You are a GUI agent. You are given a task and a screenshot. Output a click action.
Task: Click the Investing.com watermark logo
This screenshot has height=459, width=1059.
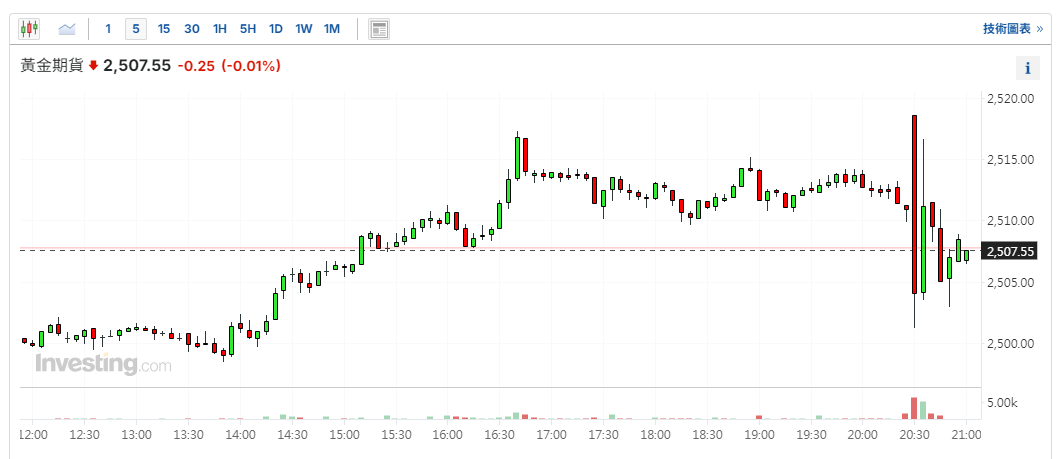pos(103,365)
